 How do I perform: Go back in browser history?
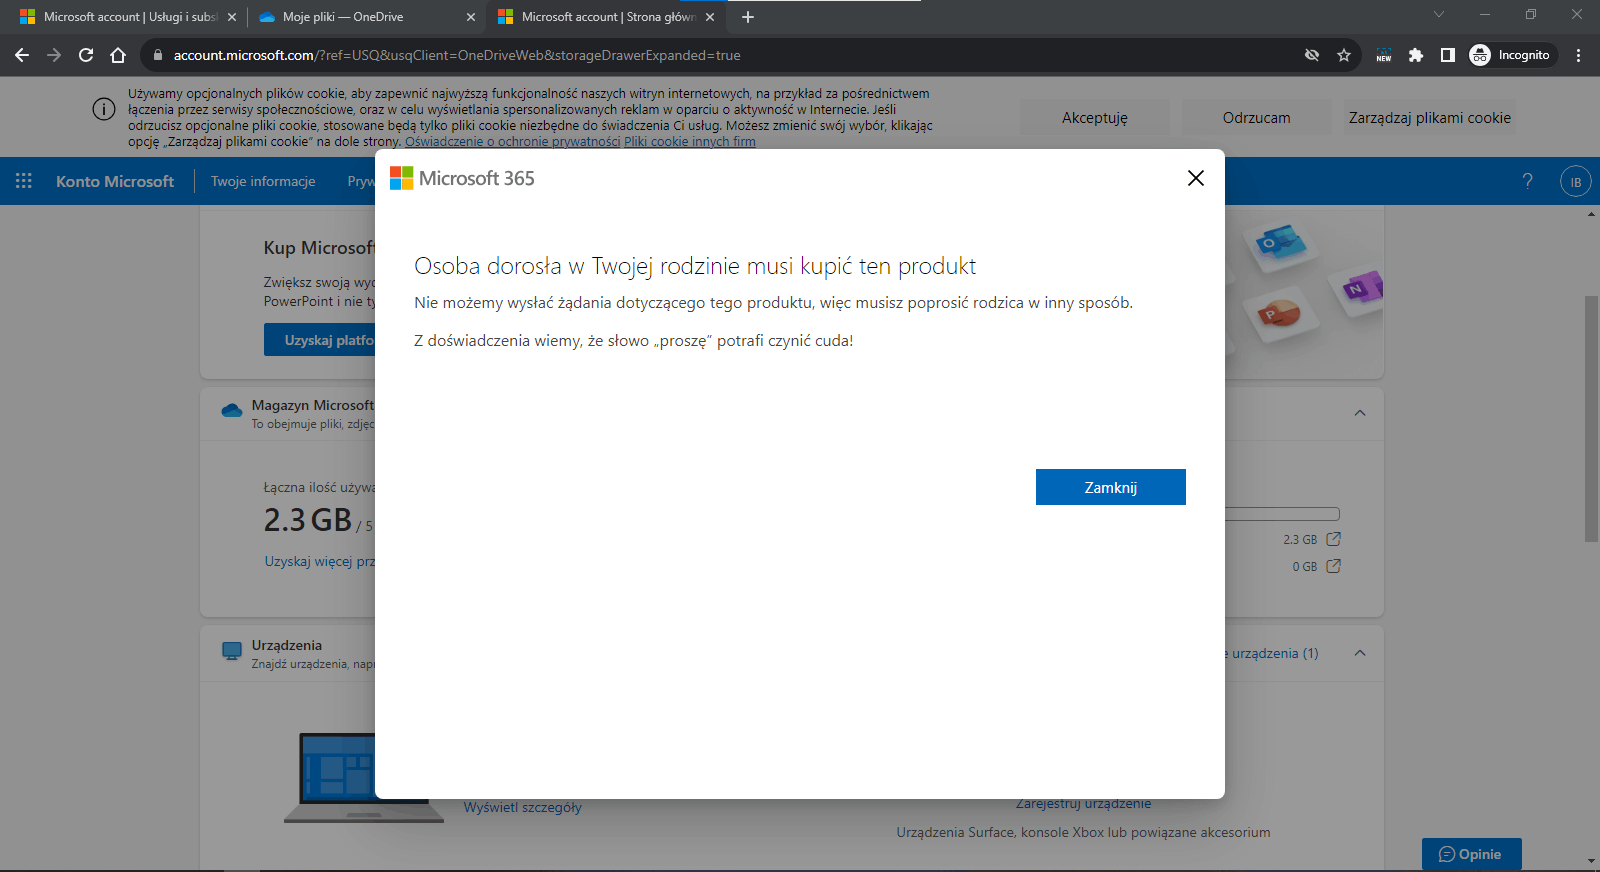coord(22,55)
